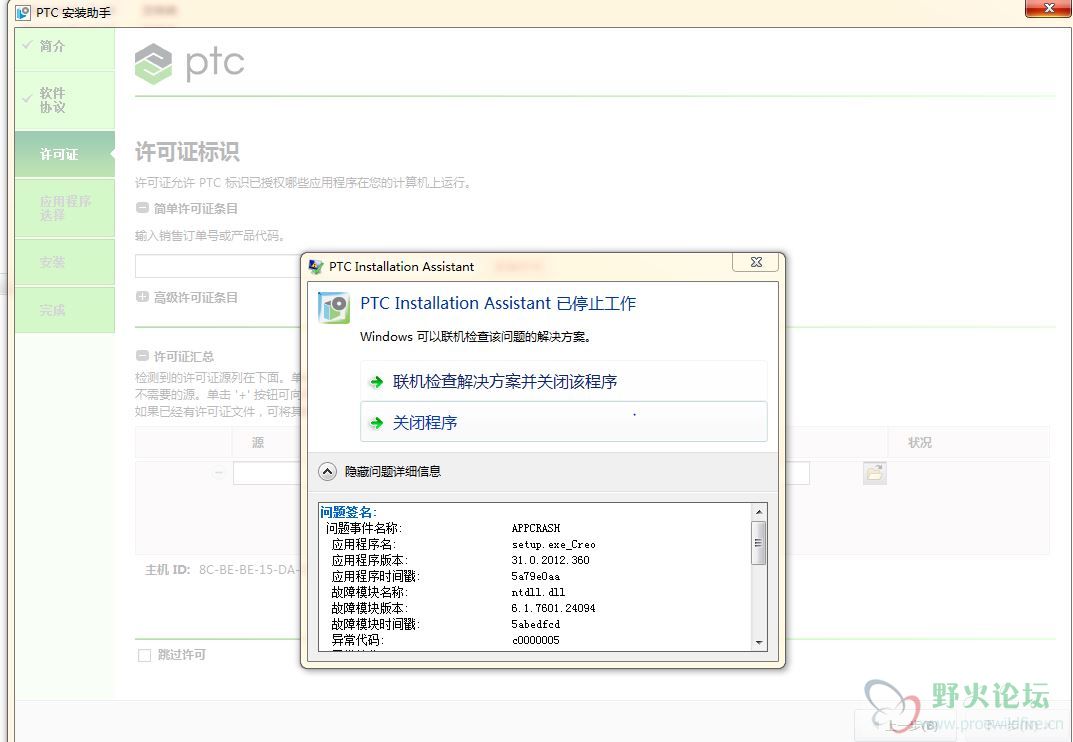The height and width of the screenshot is (742, 1073).
Task: Click the 问题签名 heading in details
Action: 348,512
